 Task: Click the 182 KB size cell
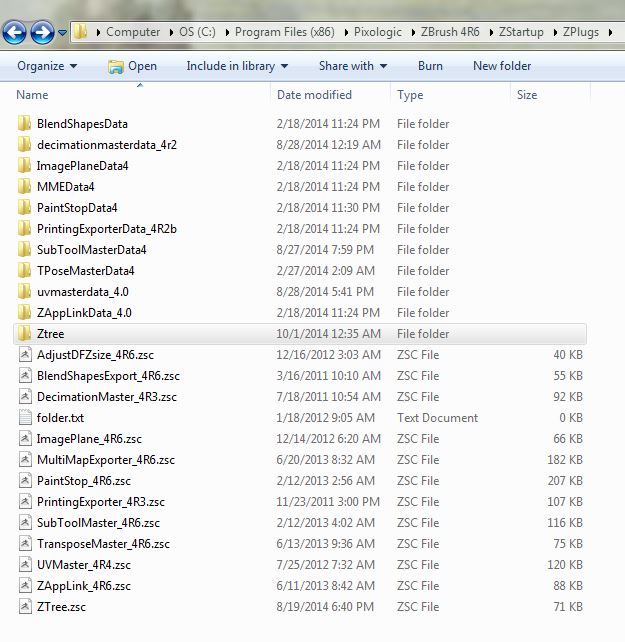click(565, 459)
